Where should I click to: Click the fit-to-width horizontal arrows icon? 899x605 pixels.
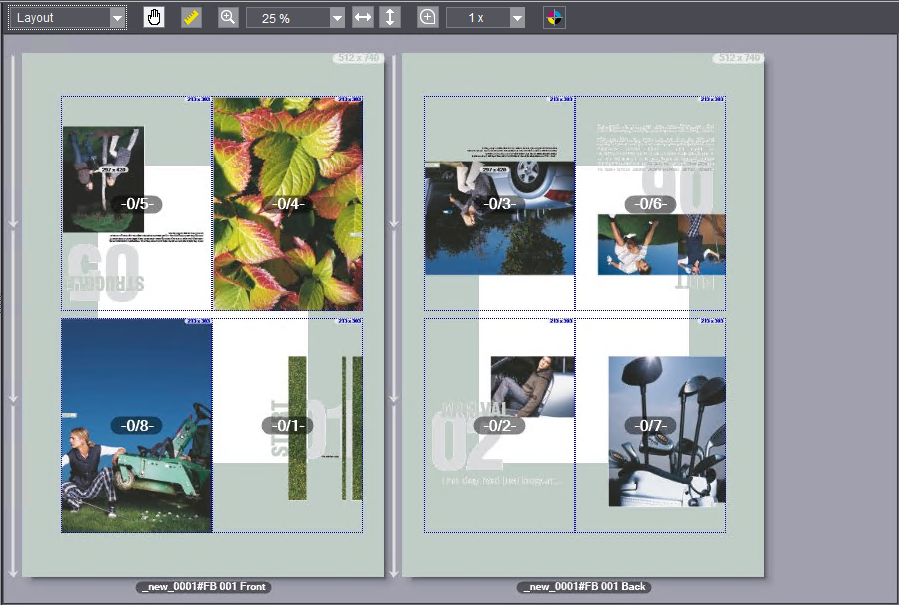click(x=362, y=16)
